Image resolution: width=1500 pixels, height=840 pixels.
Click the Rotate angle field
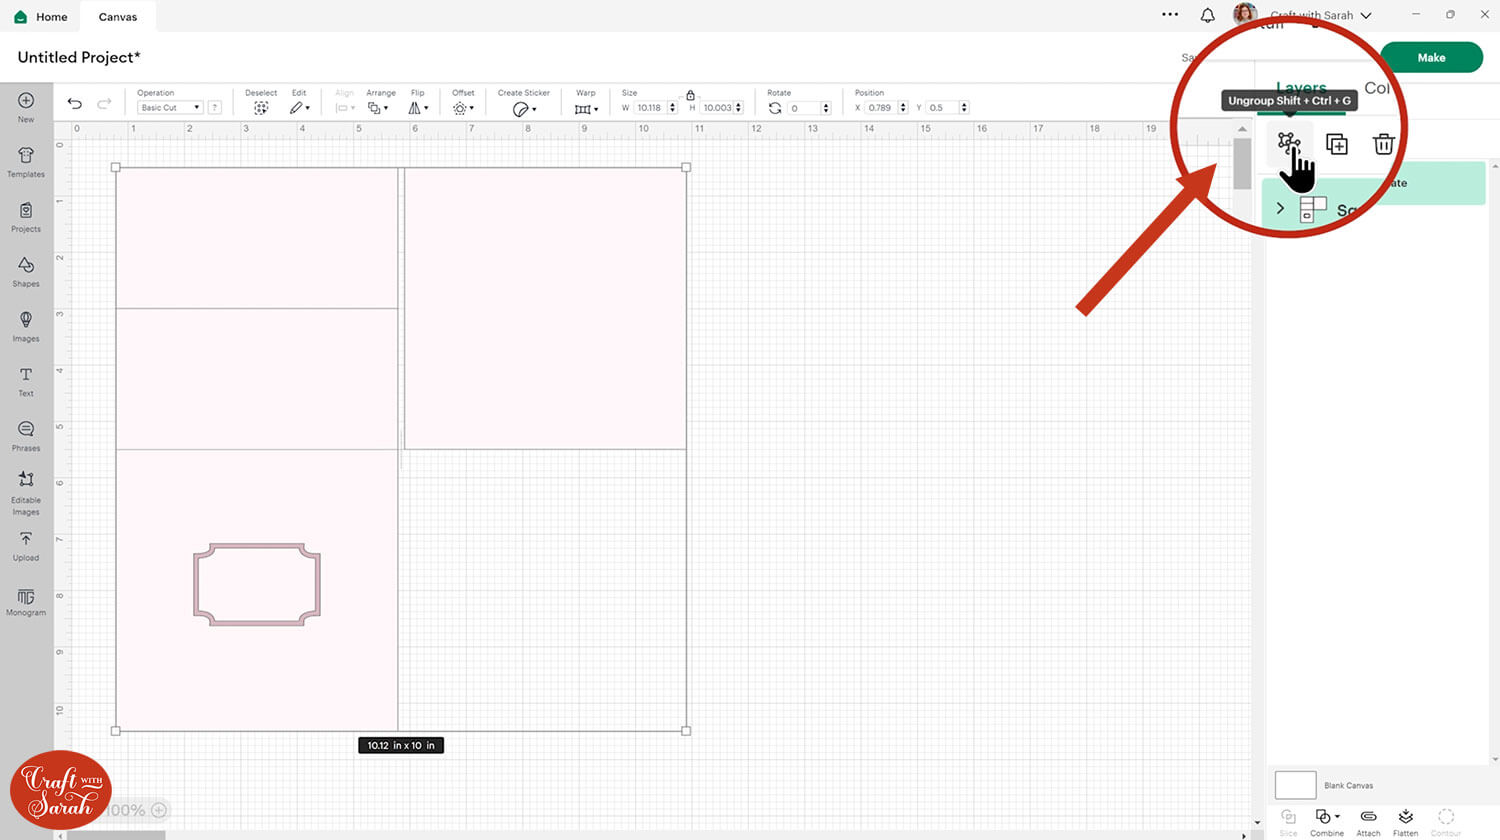(804, 108)
